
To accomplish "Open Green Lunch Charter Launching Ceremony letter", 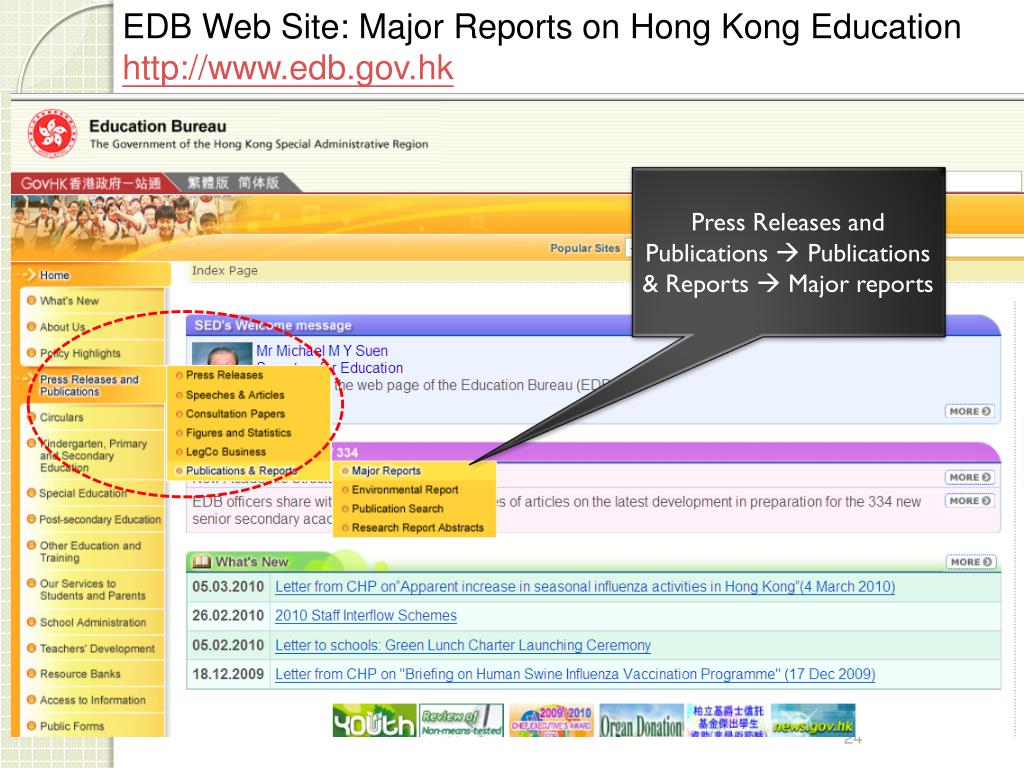I will (463, 645).
